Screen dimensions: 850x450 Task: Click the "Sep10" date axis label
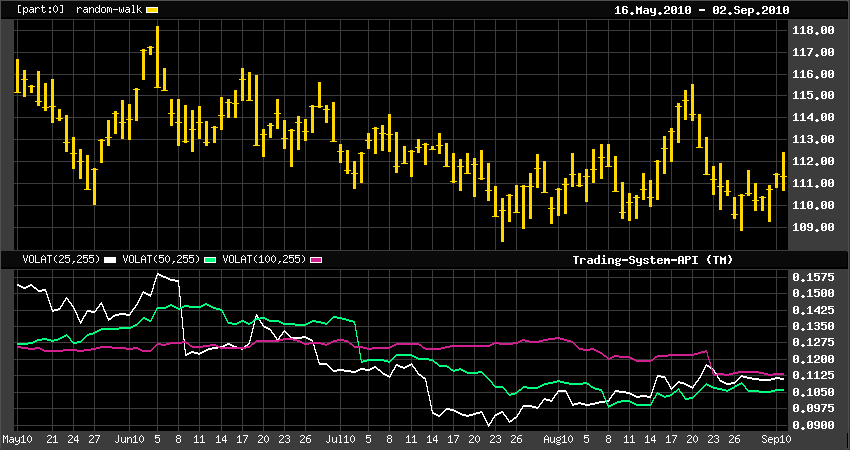[774, 438]
